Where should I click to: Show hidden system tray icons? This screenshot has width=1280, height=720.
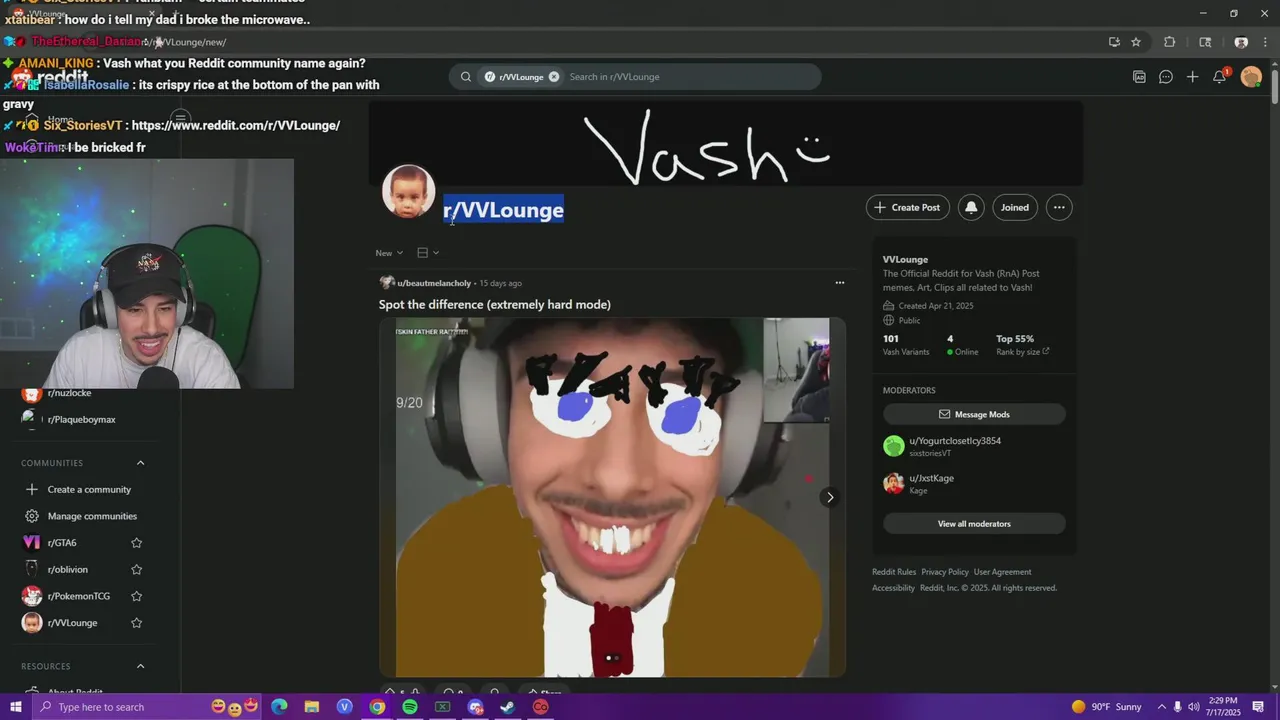[x=1160, y=707]
